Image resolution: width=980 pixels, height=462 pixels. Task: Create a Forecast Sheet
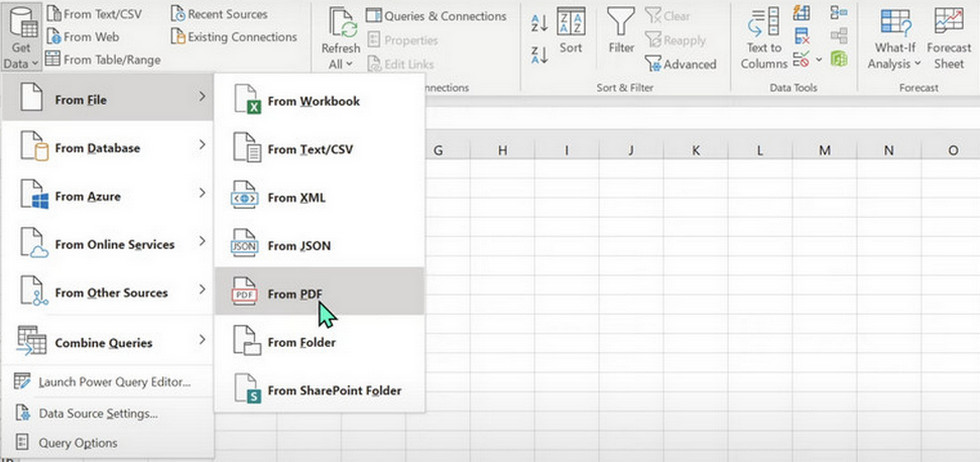point(949,39)
